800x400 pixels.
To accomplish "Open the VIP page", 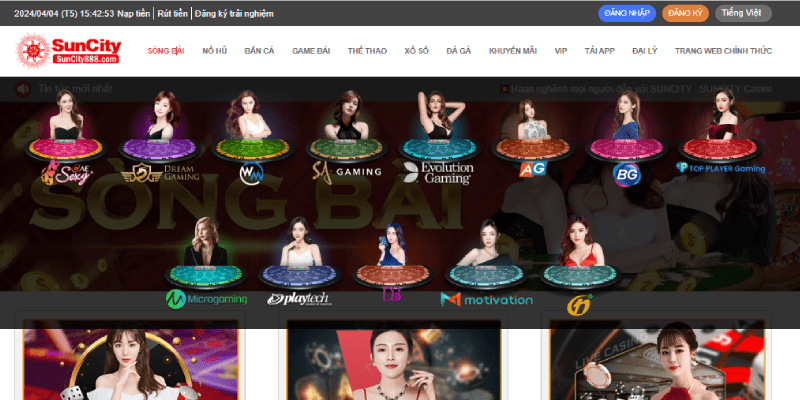I will click(x=561, y=51).
